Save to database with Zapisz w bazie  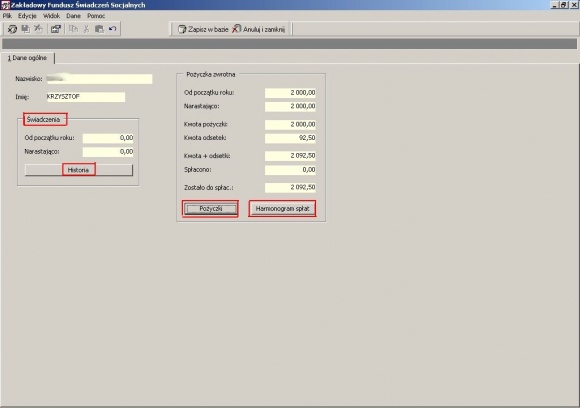[203, 29]
